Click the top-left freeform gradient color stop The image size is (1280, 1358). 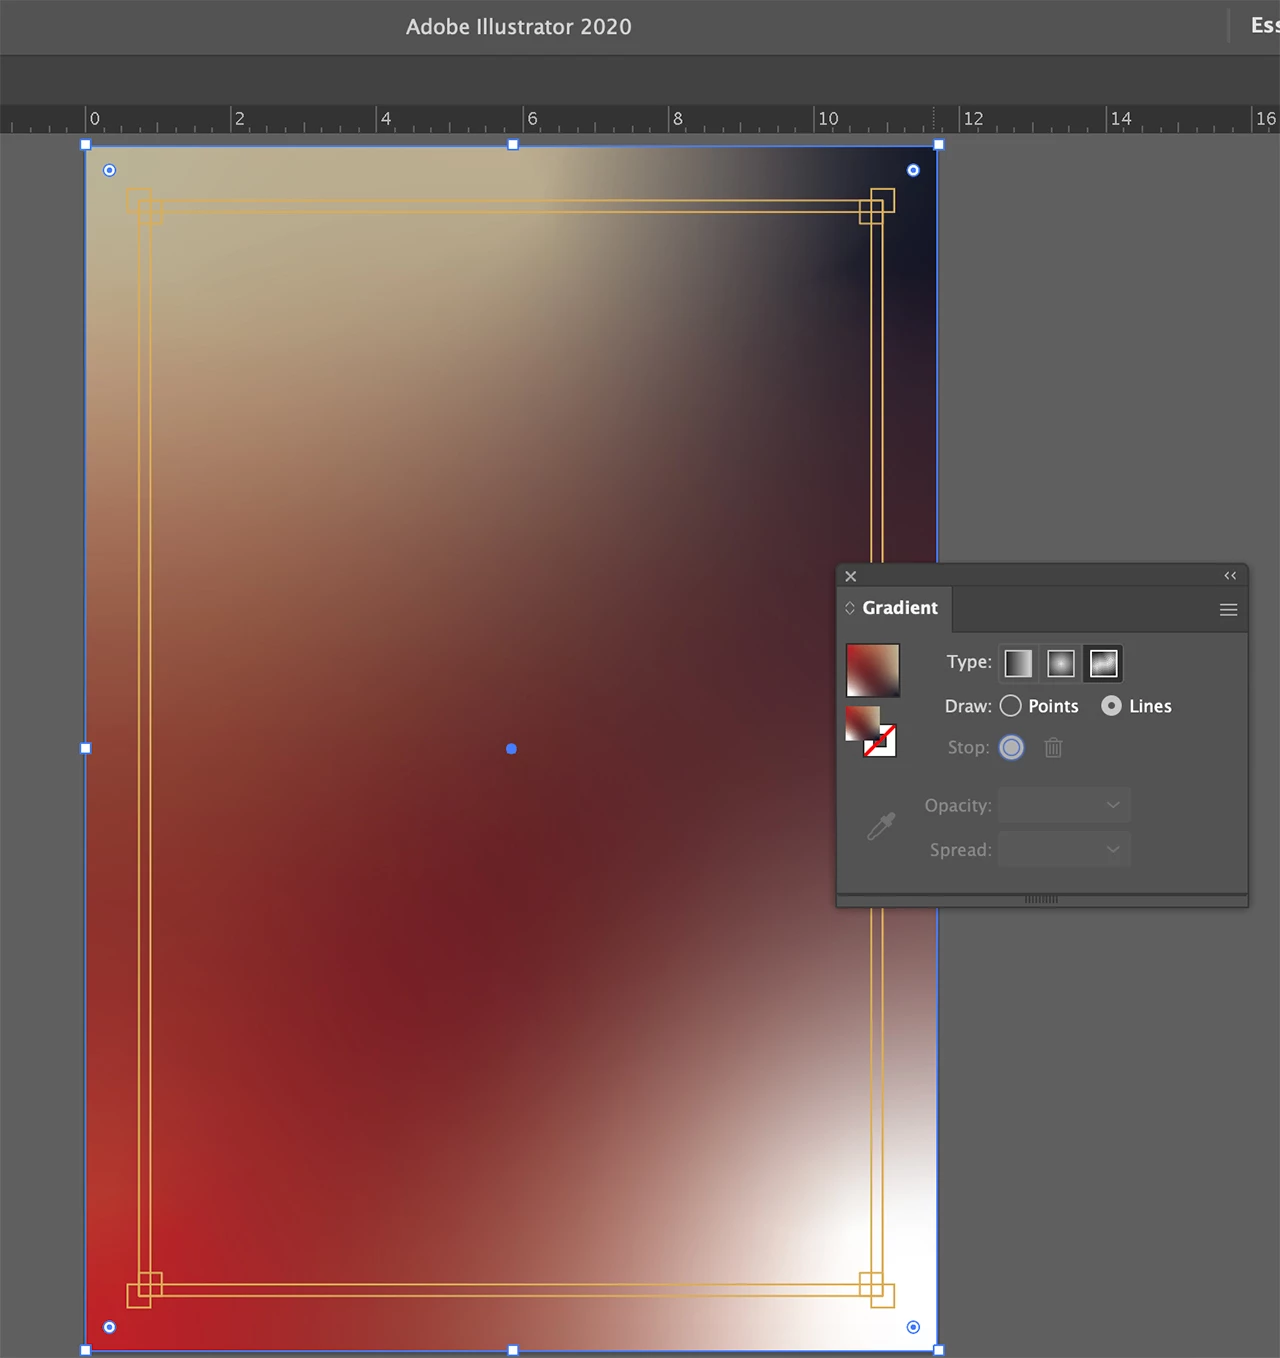(x=110, y=171)
